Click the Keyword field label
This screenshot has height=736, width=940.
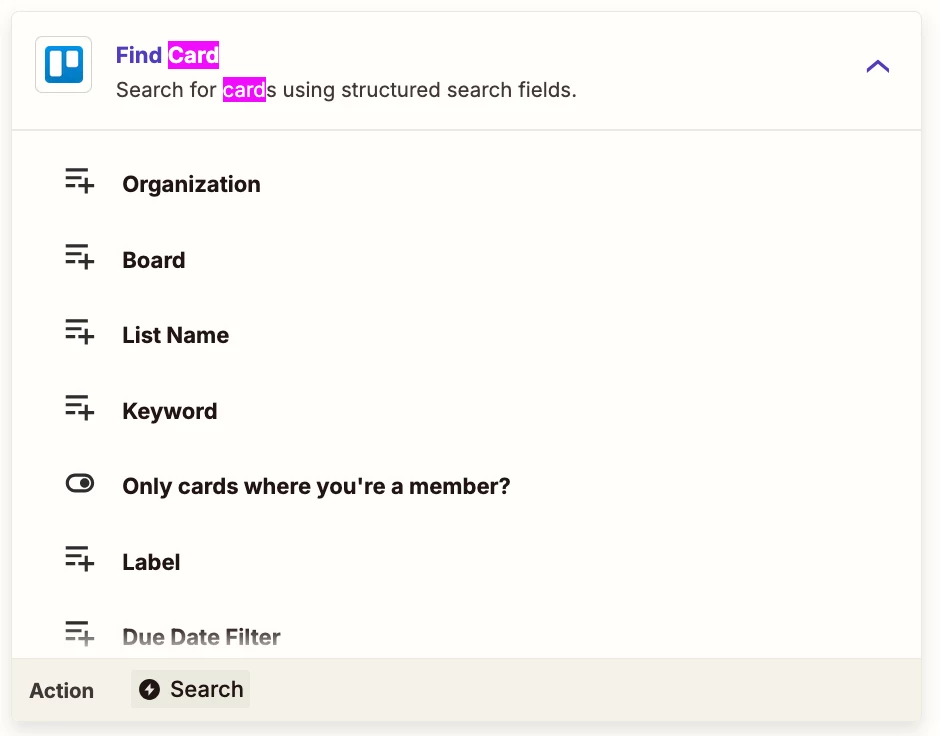[x=170, y=412]
